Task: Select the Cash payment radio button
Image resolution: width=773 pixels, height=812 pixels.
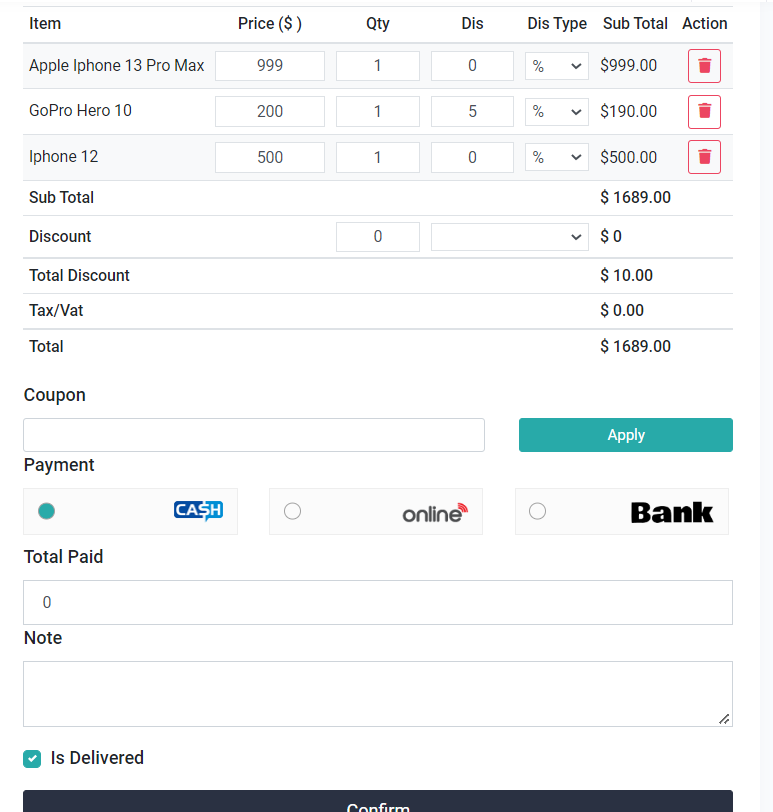Action: pyautogui.click(x=46, y=511)
